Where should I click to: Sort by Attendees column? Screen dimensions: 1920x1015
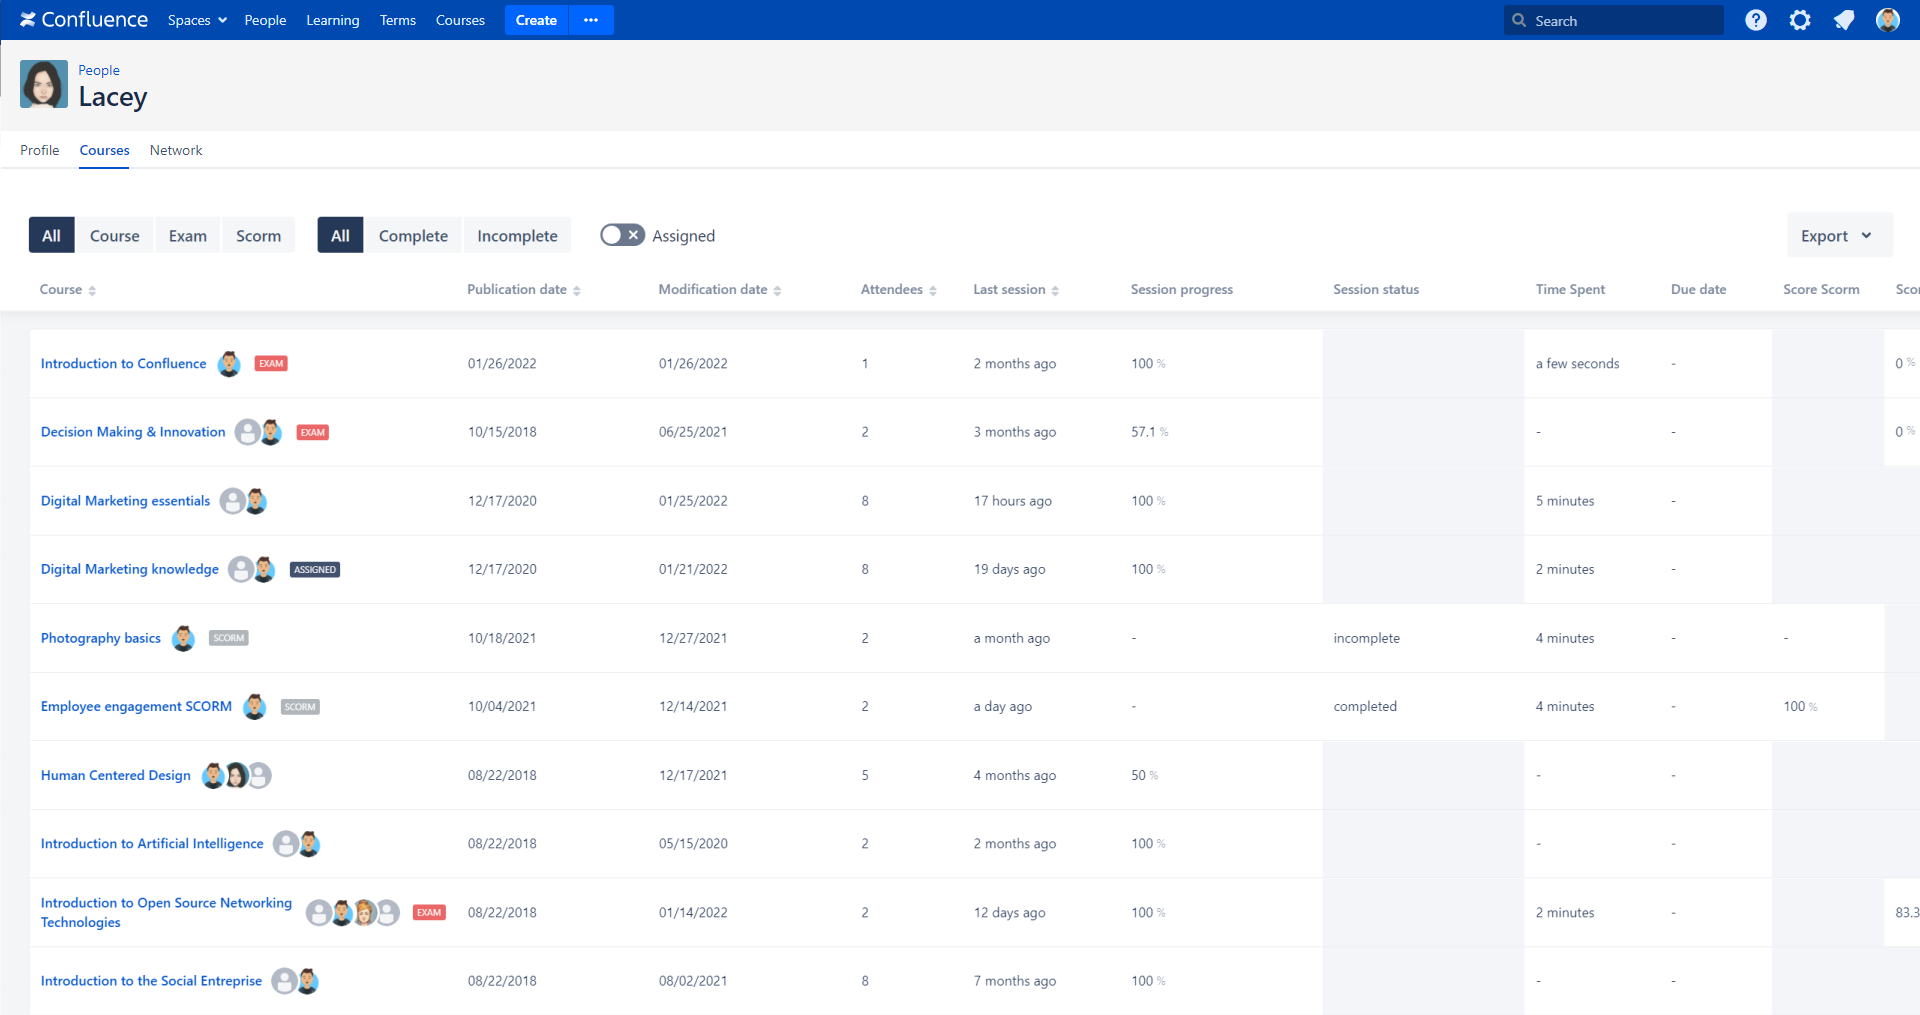[899, 290]
